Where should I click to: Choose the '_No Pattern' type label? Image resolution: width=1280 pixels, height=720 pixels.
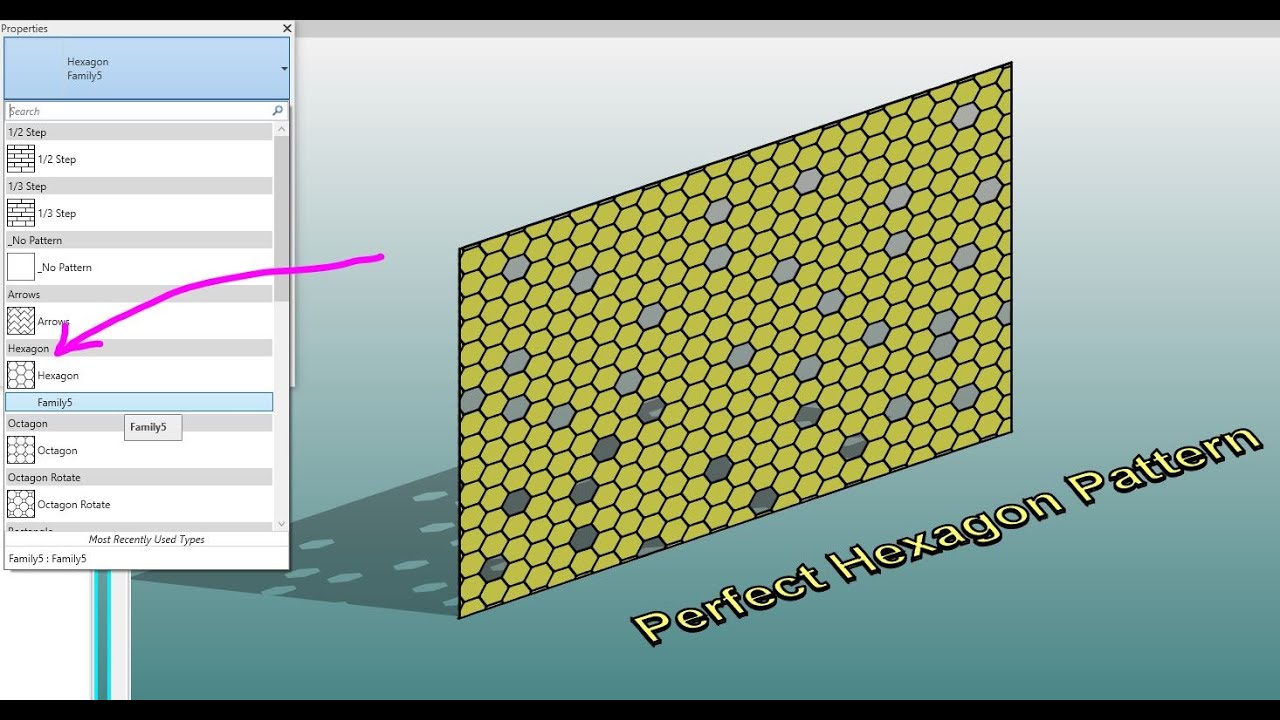coord(65,267)
